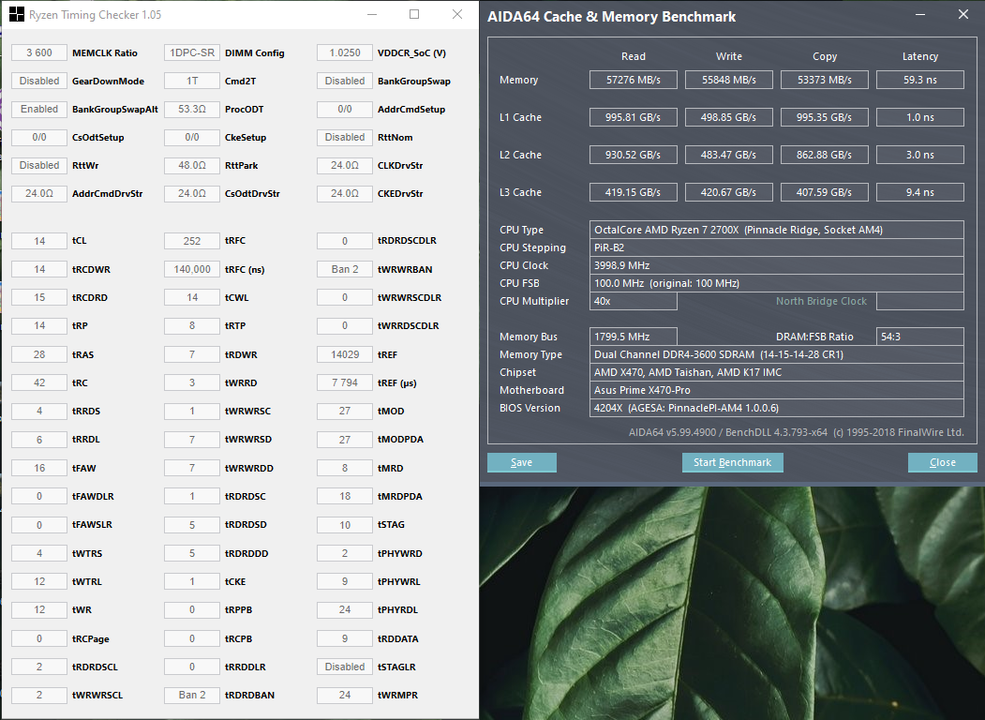The height and width of the screenshot is (720, 985).
Task: Click the tWRWRBAN Ban 2 box
Action: click(345, 270)
